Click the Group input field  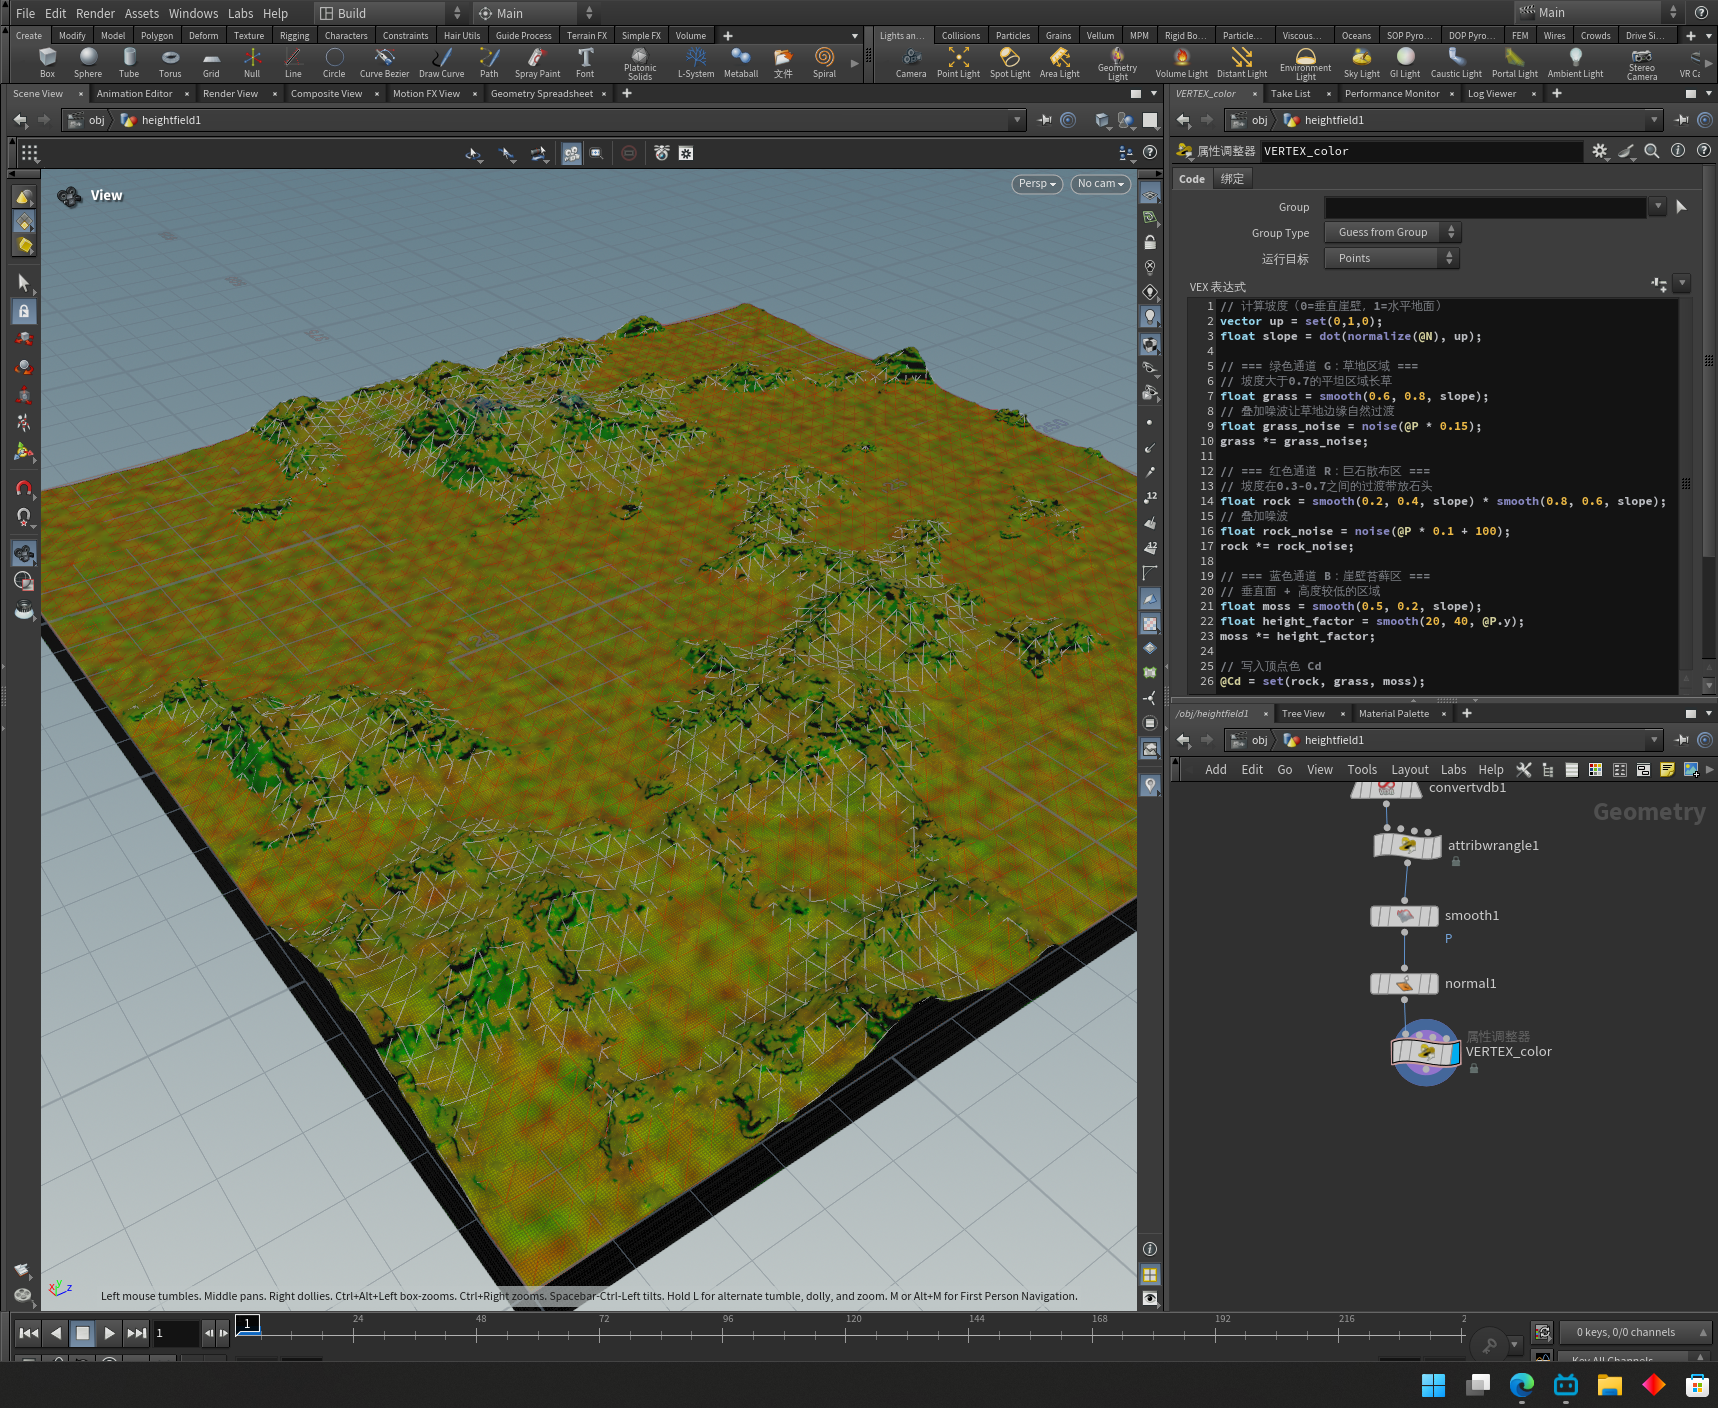[1485, 207]
